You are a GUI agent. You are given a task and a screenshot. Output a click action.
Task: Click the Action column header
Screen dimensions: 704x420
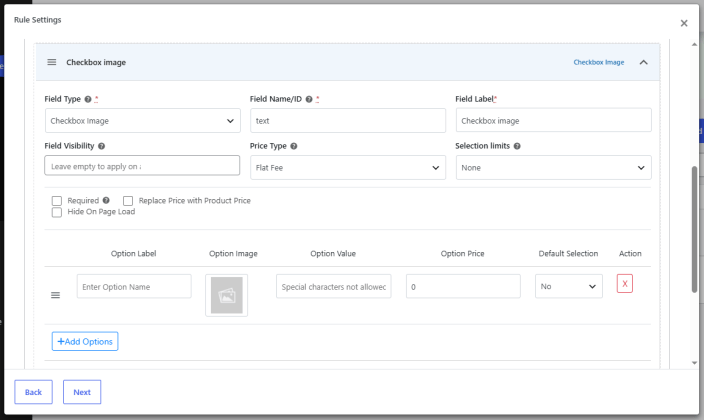point(630,253)
